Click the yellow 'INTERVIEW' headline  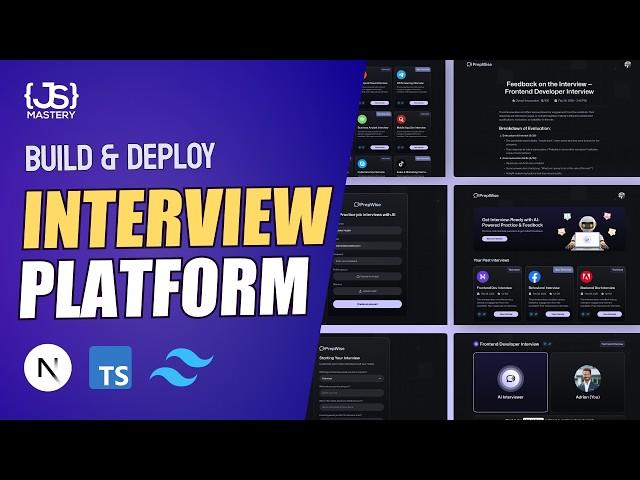177,218
